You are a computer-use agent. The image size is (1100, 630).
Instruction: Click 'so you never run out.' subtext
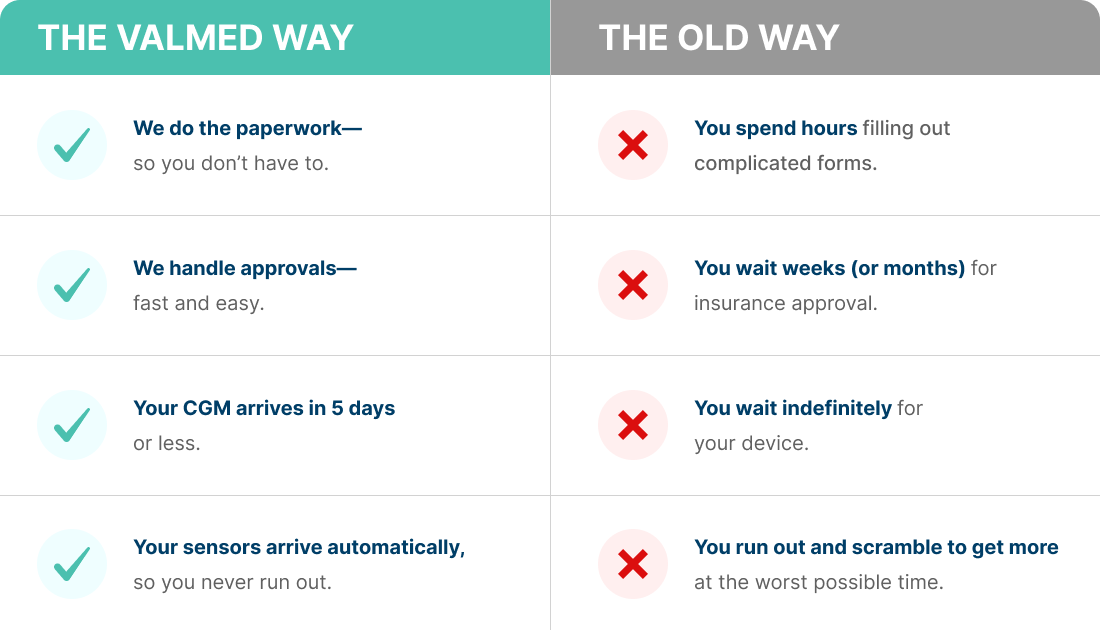pos(232,582)
